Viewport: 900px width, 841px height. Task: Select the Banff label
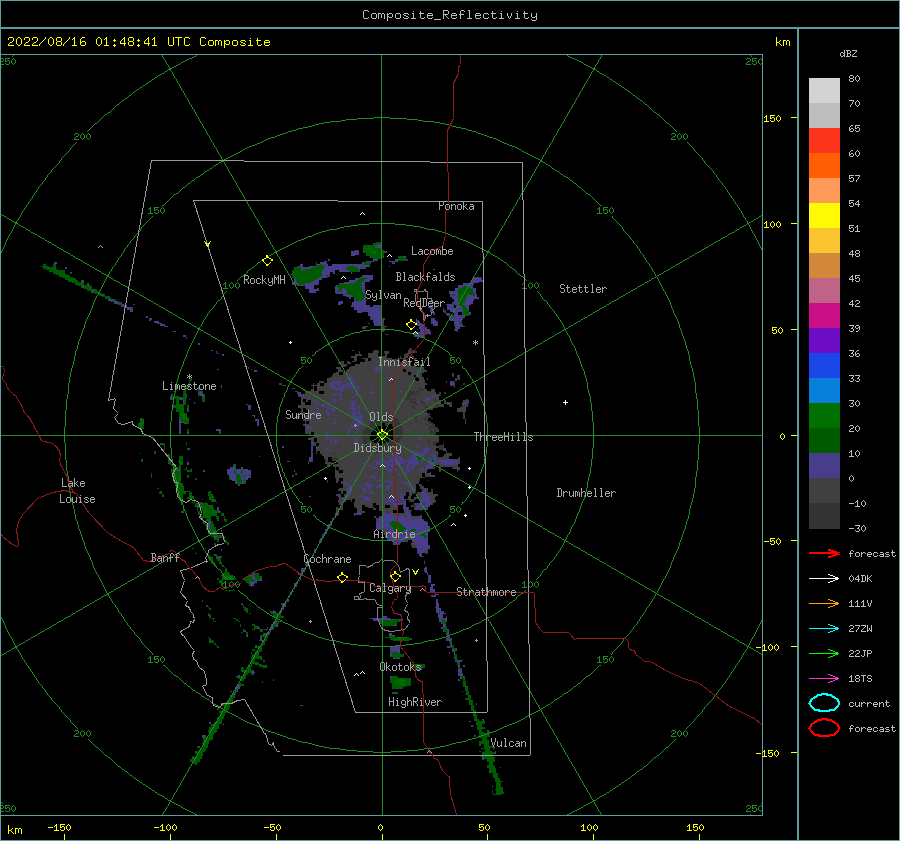pyautogui.click(x=165, y=557)
